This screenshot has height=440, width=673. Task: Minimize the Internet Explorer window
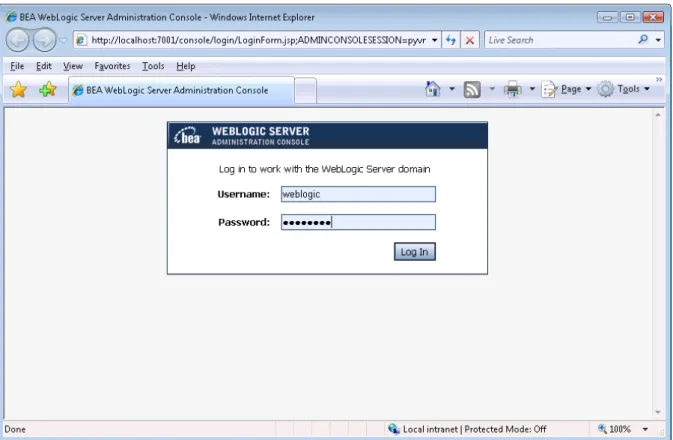pos(607,18)
